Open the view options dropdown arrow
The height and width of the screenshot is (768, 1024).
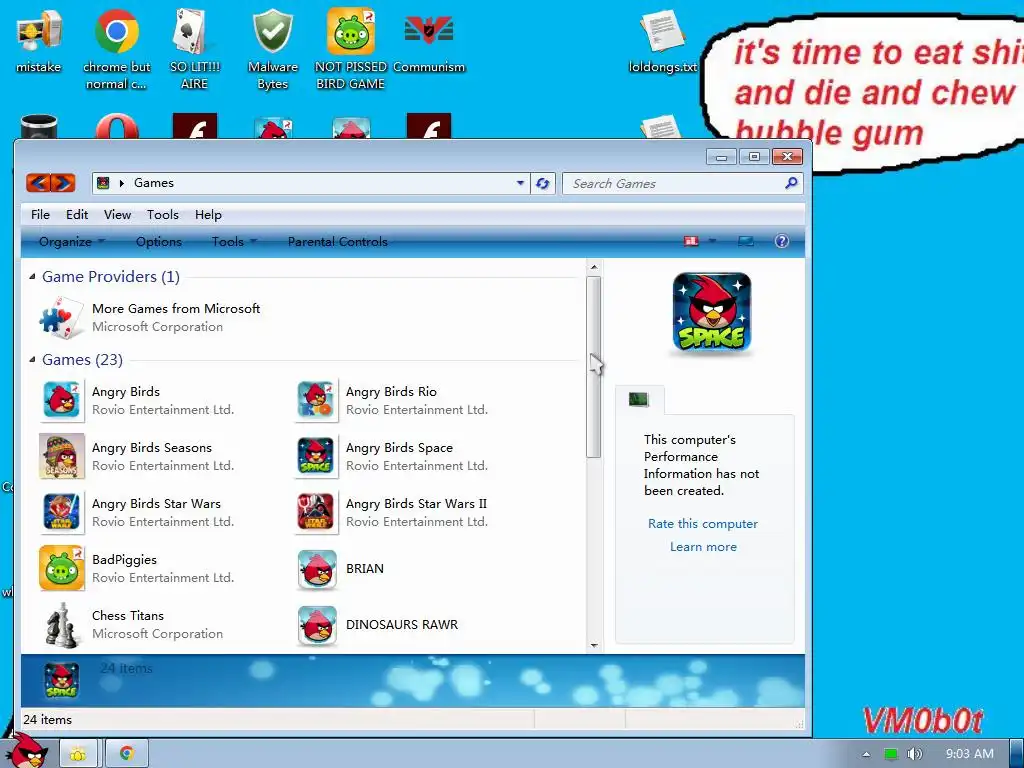click(712, 242)
